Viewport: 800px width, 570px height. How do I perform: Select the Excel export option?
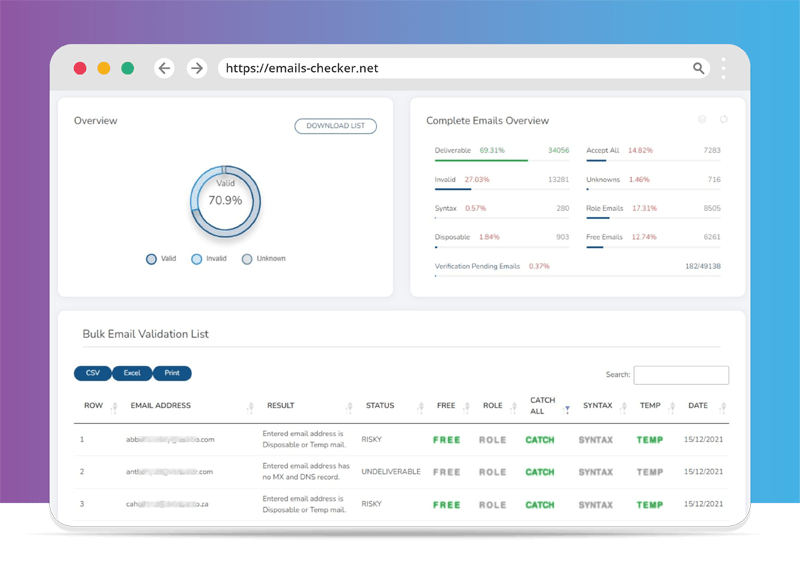[x=132, y=373]
